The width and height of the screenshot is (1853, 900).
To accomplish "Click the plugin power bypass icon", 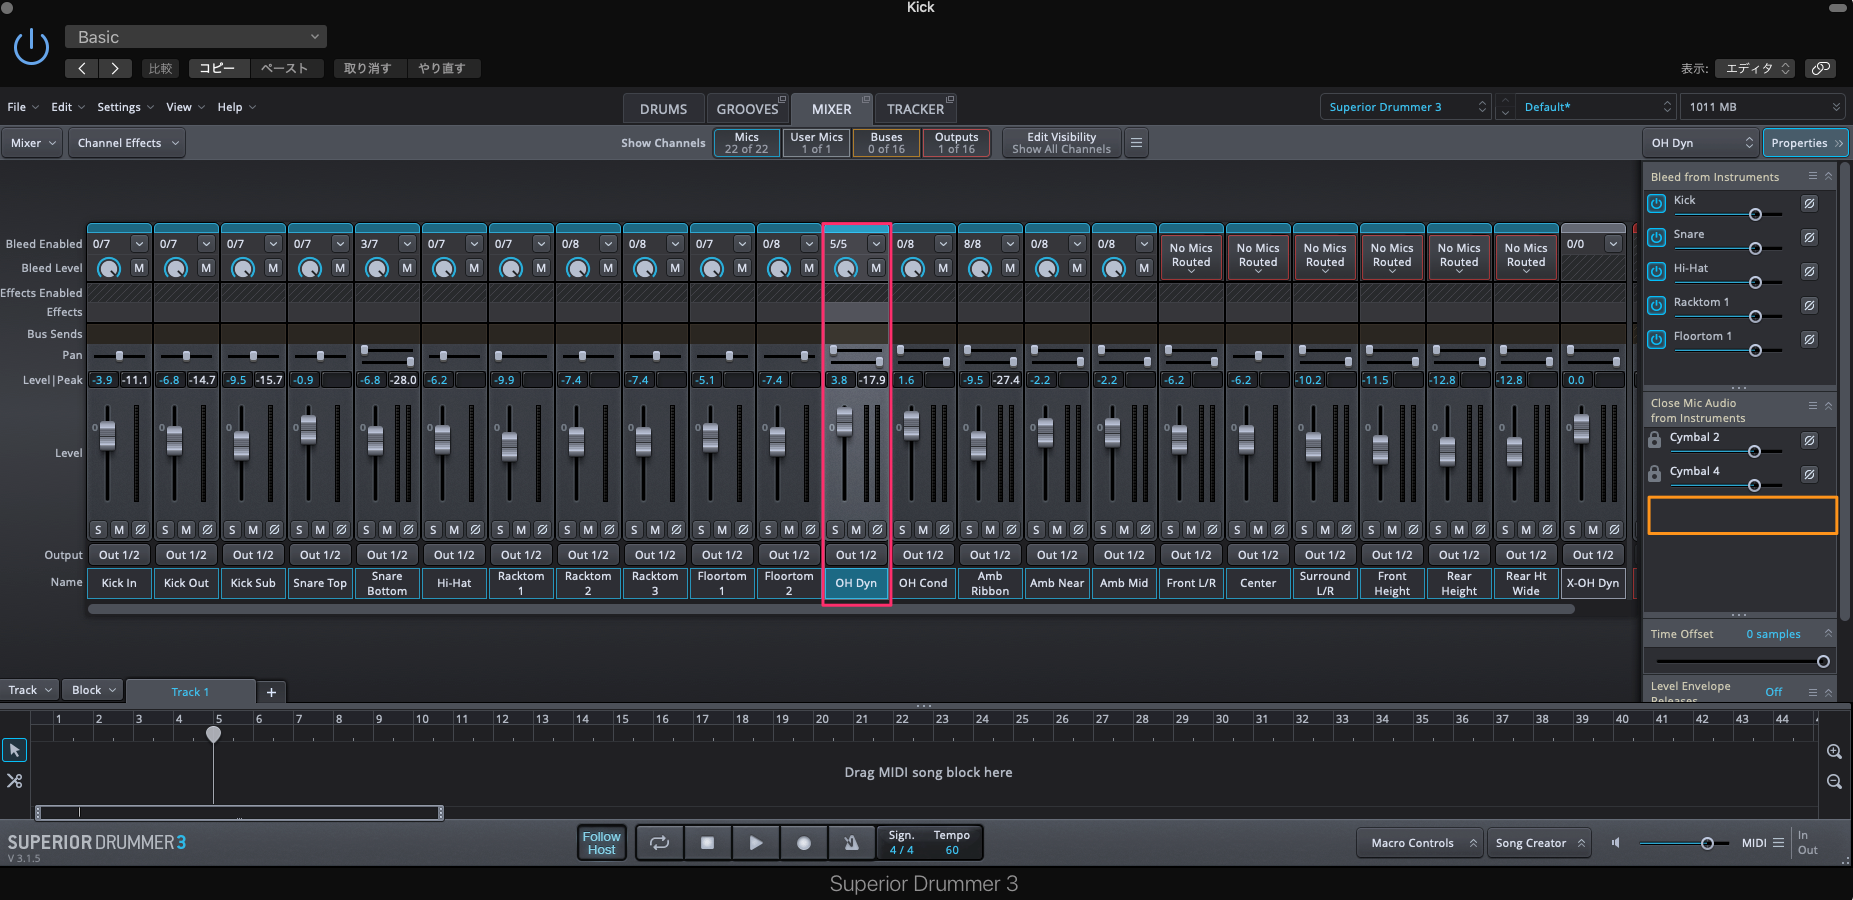I will tap(31, 47).
